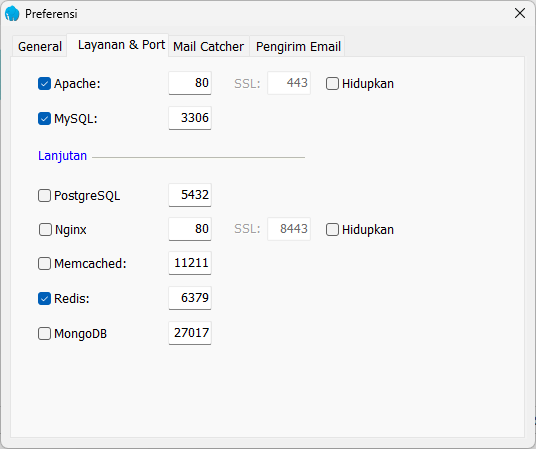Enable the Nginx service checkbox

[x=45, y=229]
